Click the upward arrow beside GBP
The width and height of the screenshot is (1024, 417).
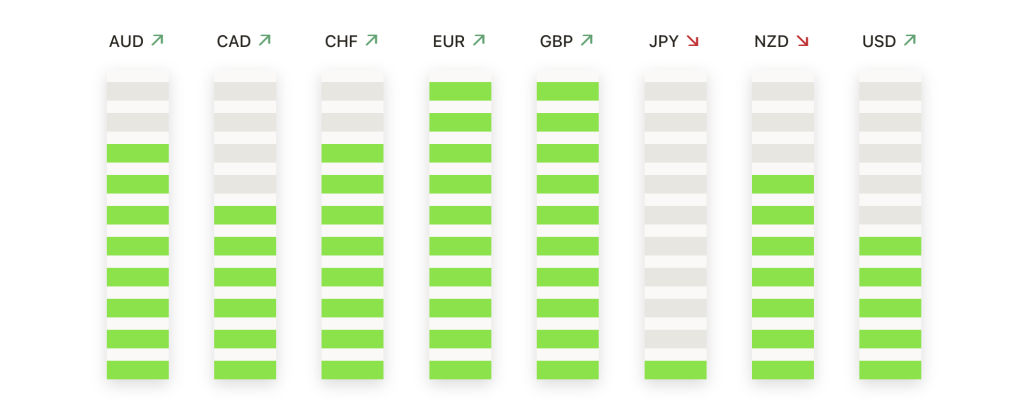[586, 40]
